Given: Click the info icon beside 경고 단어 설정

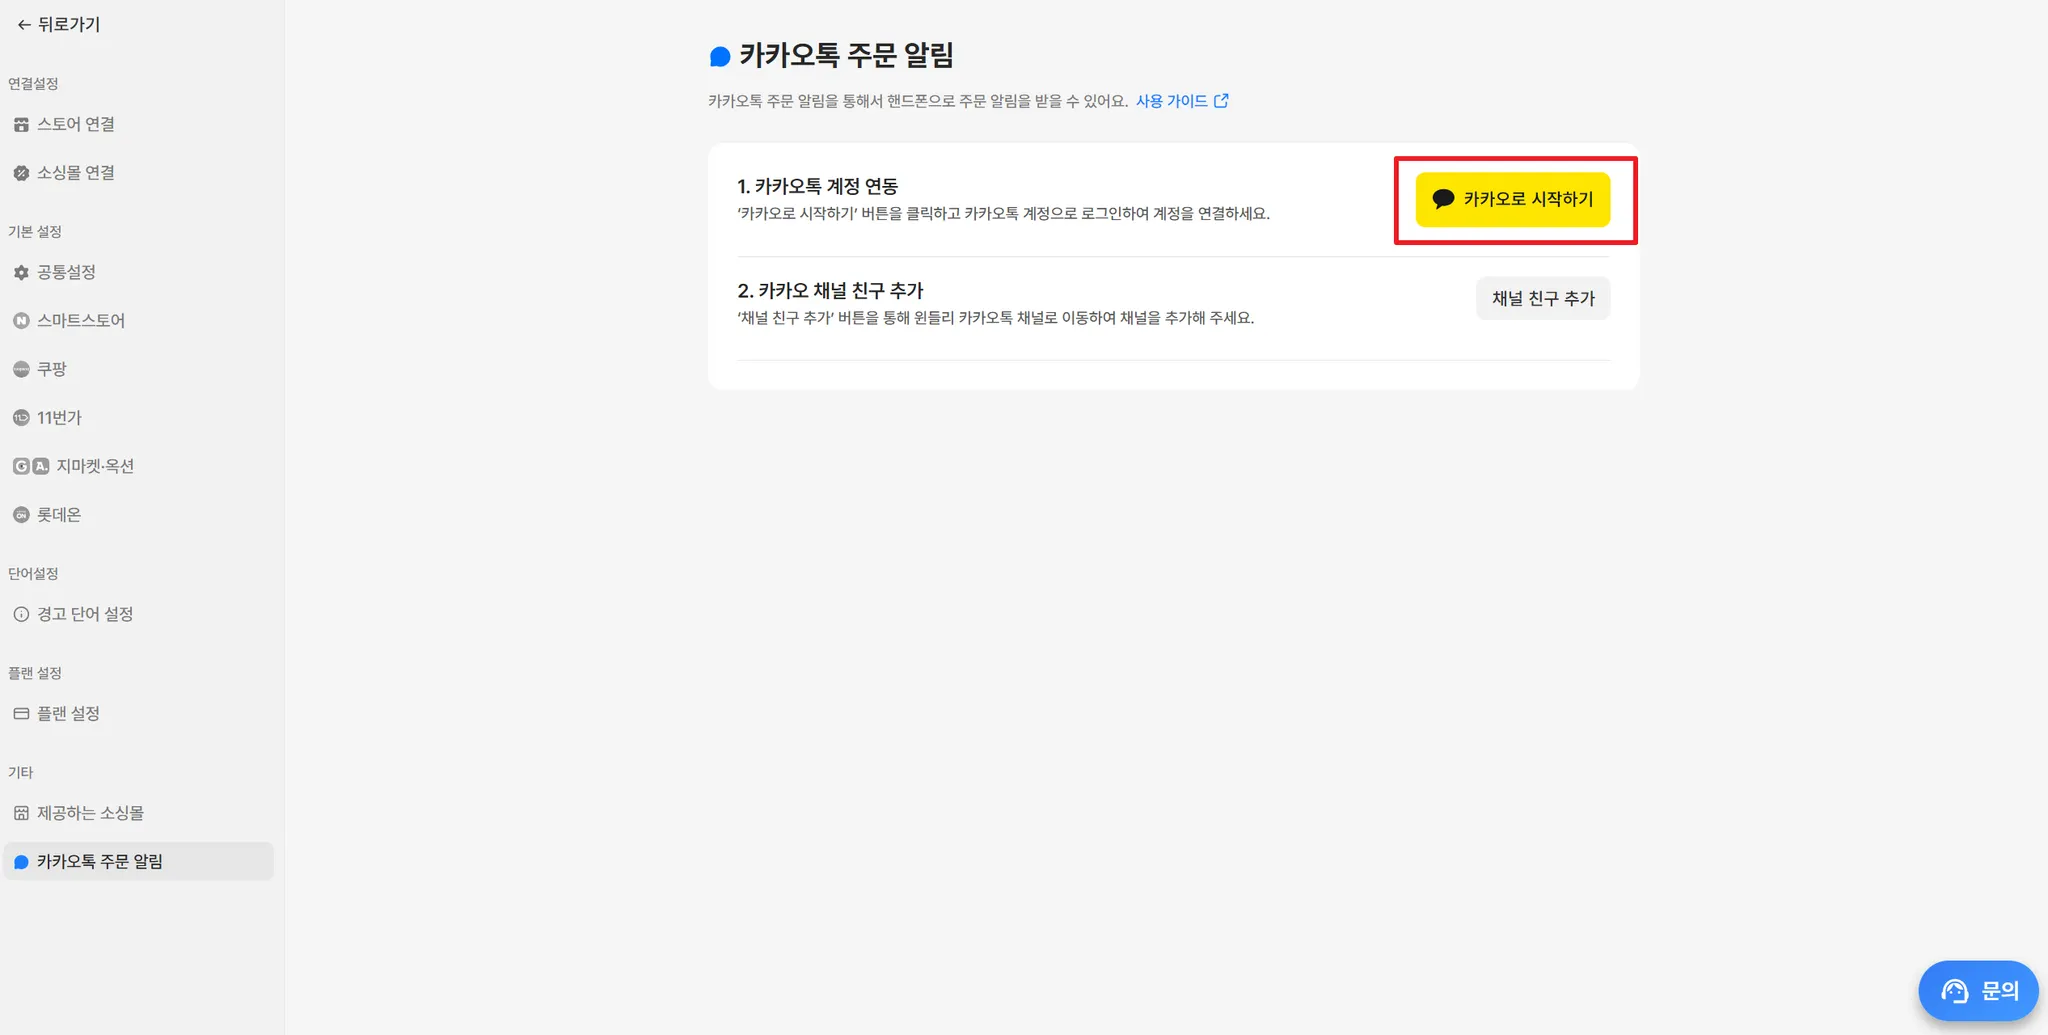Looking at the screenshot, I should [21, 614].
